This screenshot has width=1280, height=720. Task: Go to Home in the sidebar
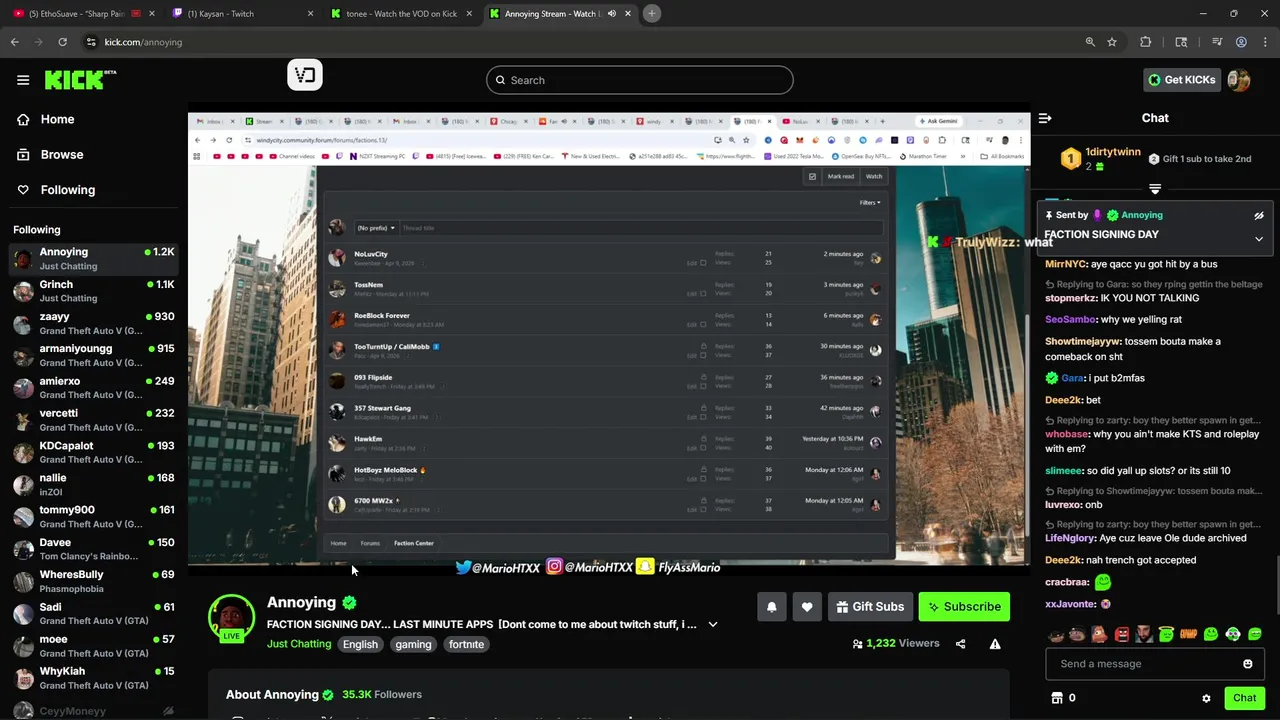(x=57, y=119)
